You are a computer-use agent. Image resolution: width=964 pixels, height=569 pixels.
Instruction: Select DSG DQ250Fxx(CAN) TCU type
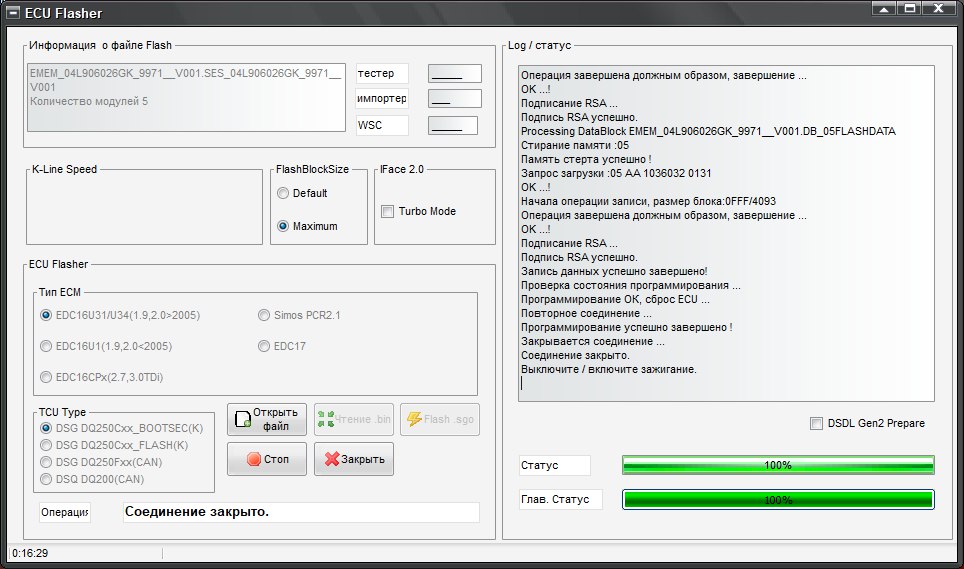45,462
